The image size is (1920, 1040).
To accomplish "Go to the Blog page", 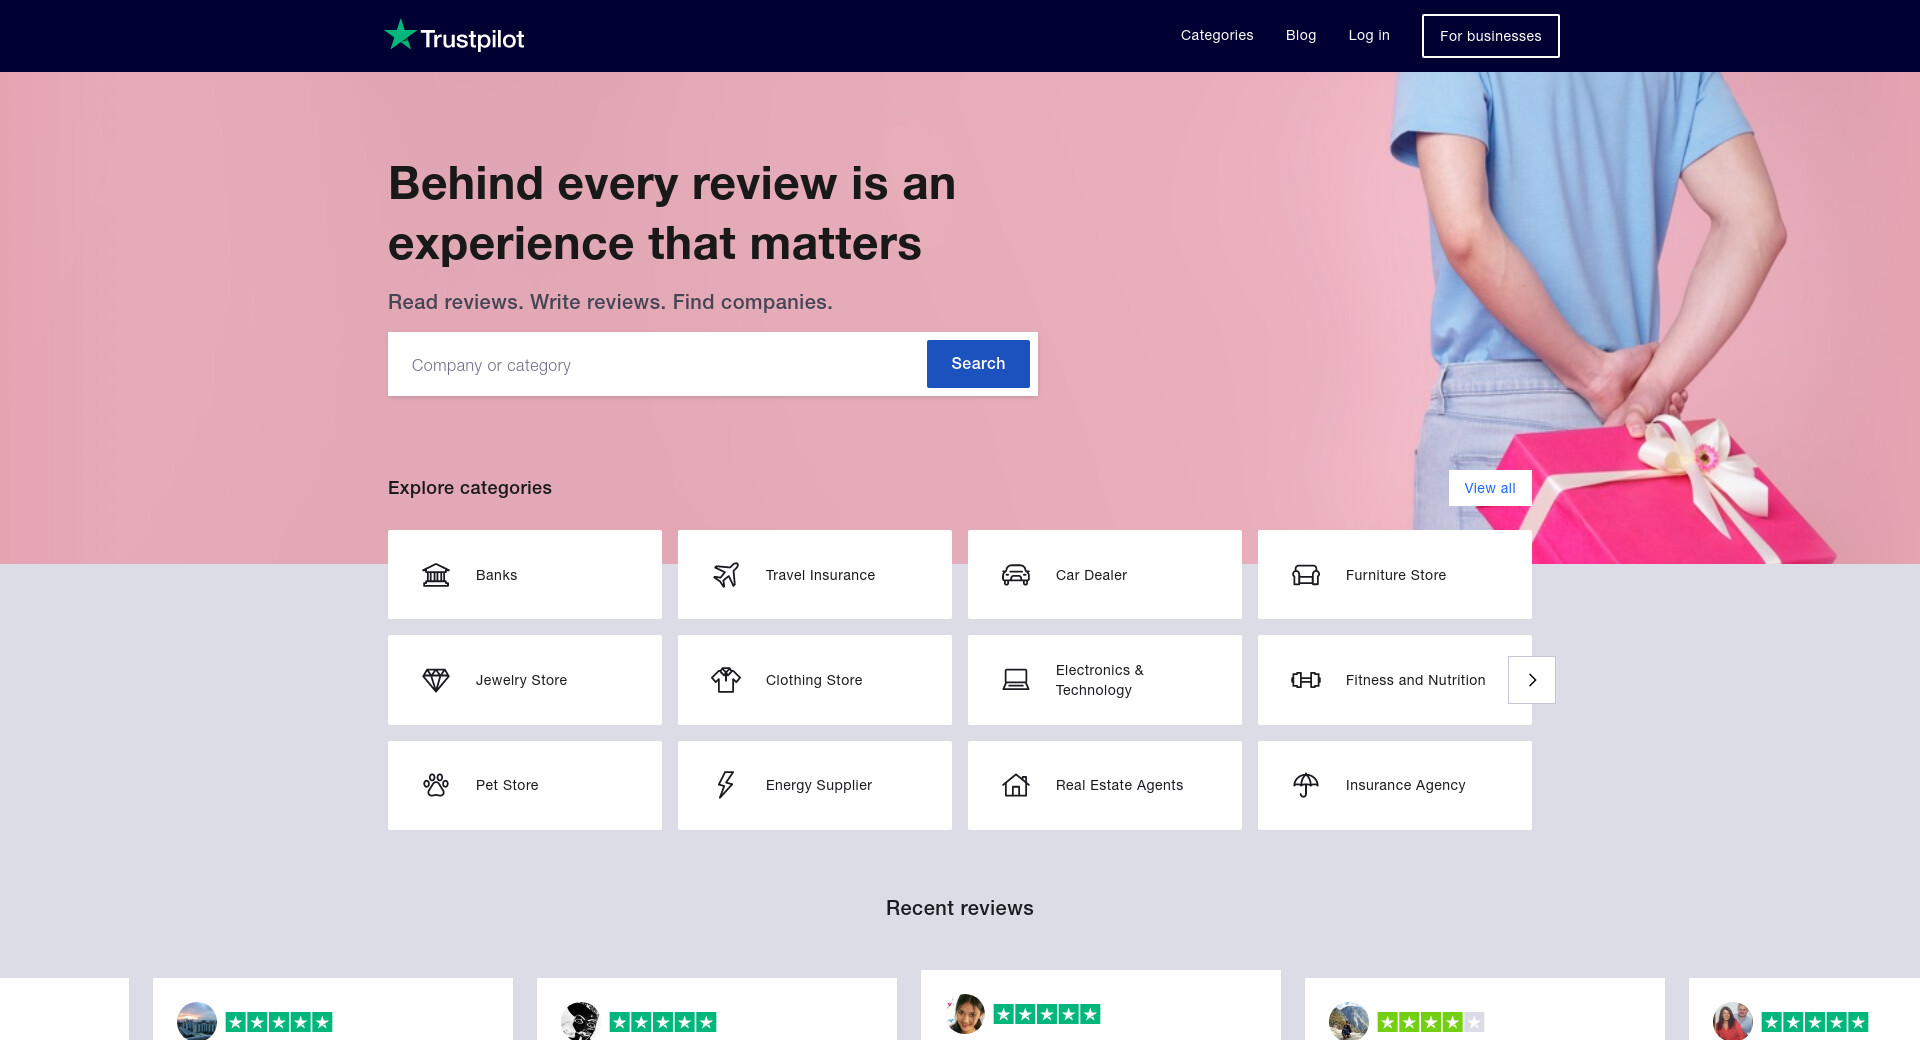I will point(1301,35).
